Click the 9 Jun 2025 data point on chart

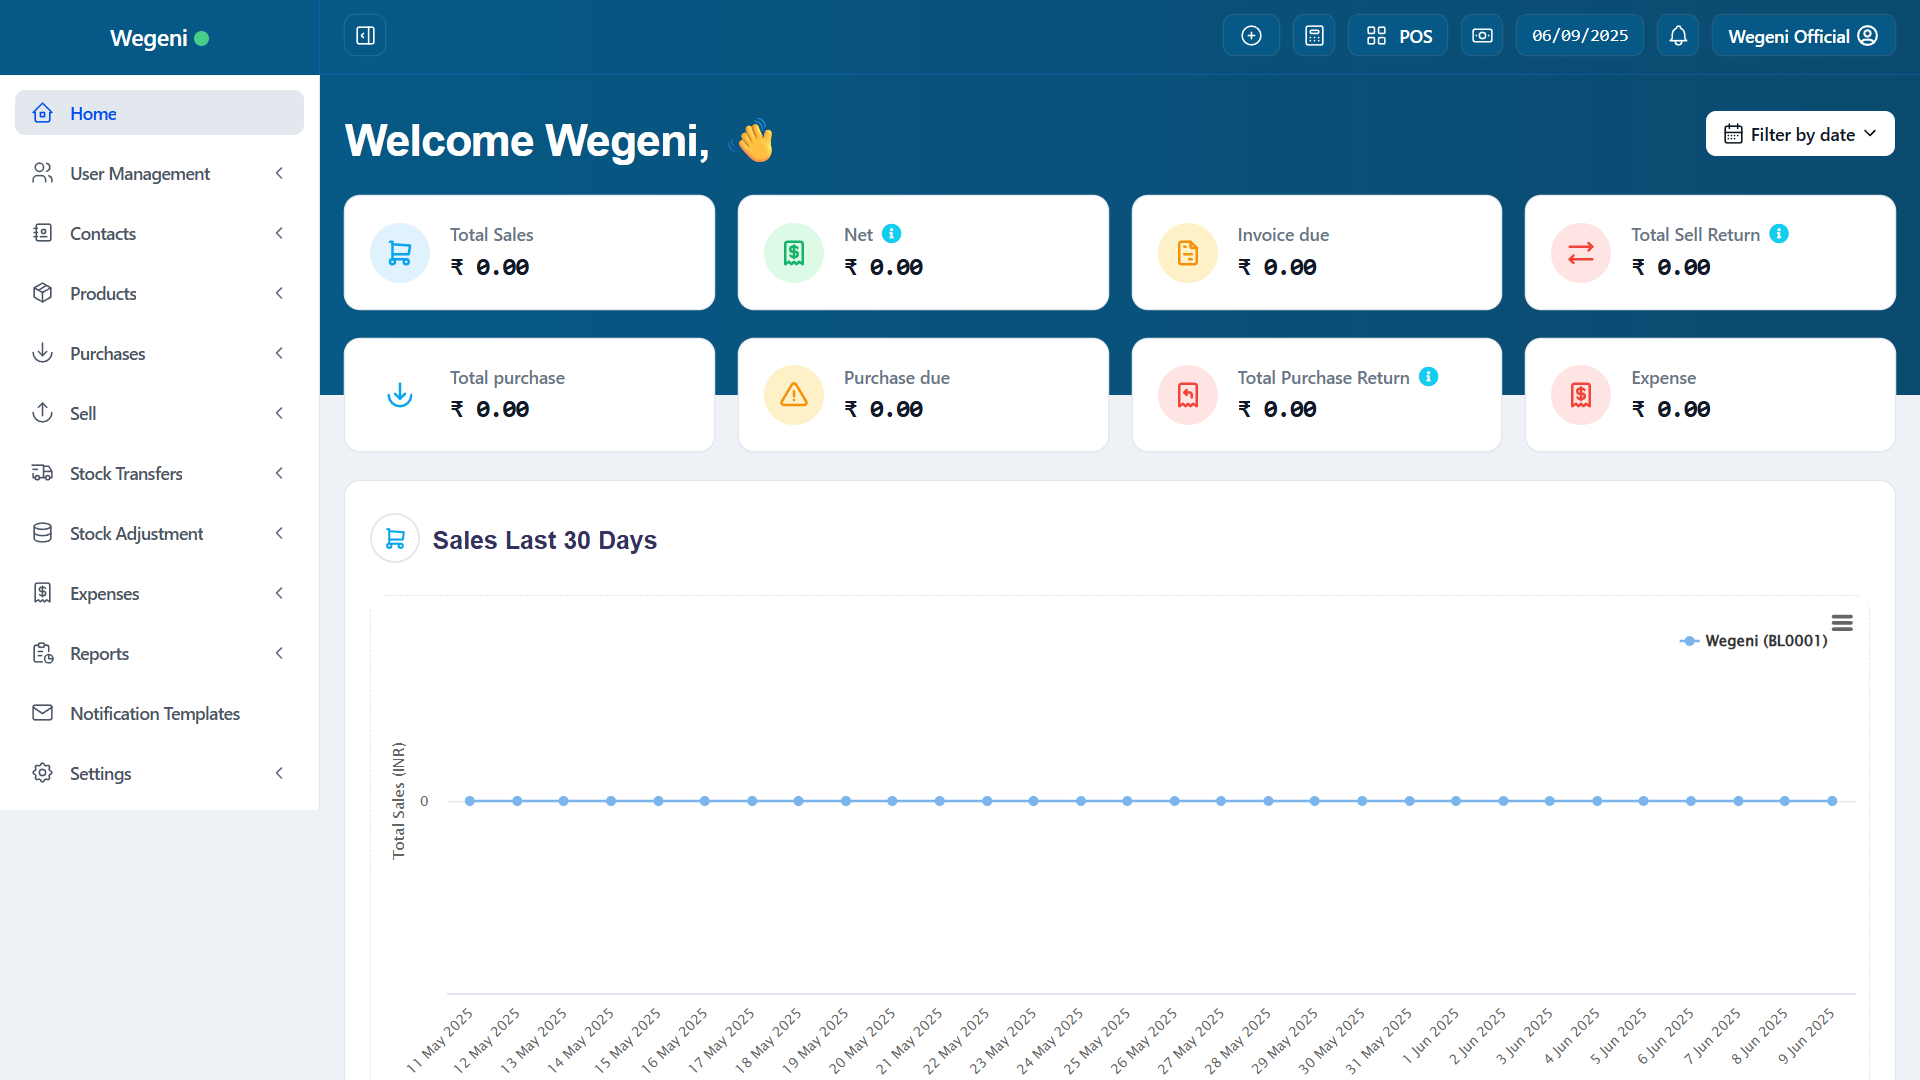tap(1832, 801)
